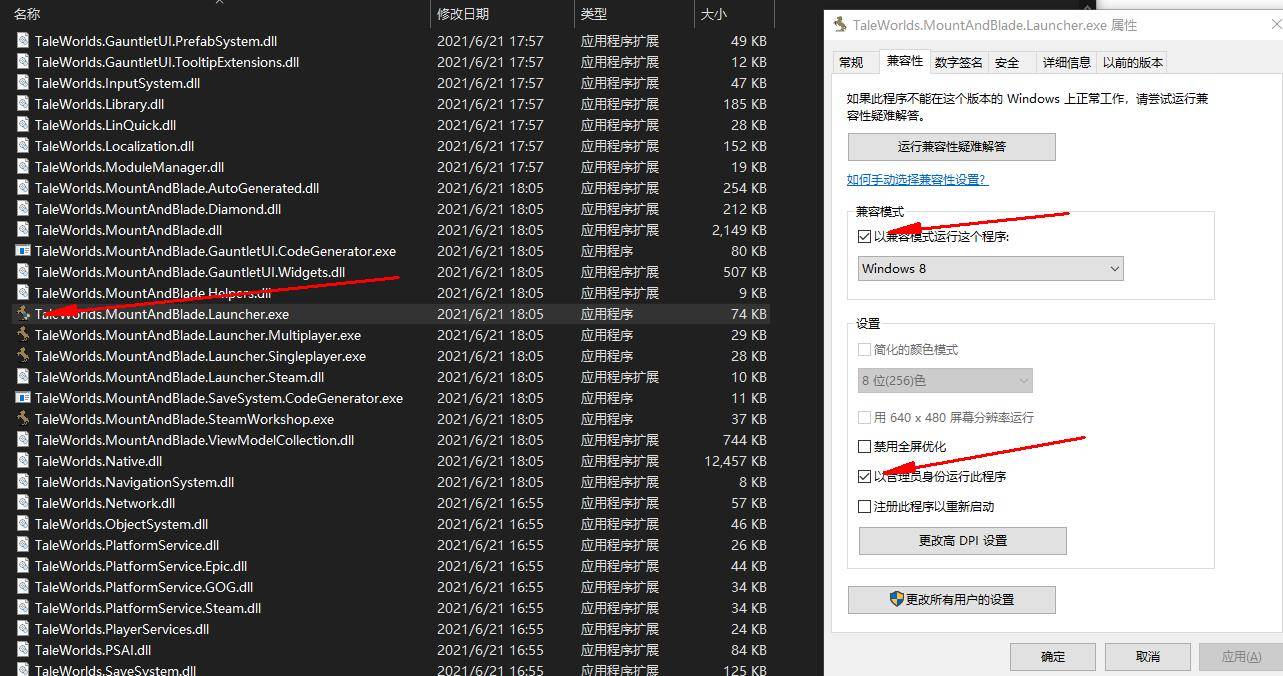Toggle 以管理员身份运行此程序 checkbox
This screenshot has width=1283, height=676.
pyautogui.click(x=865, y=477)
